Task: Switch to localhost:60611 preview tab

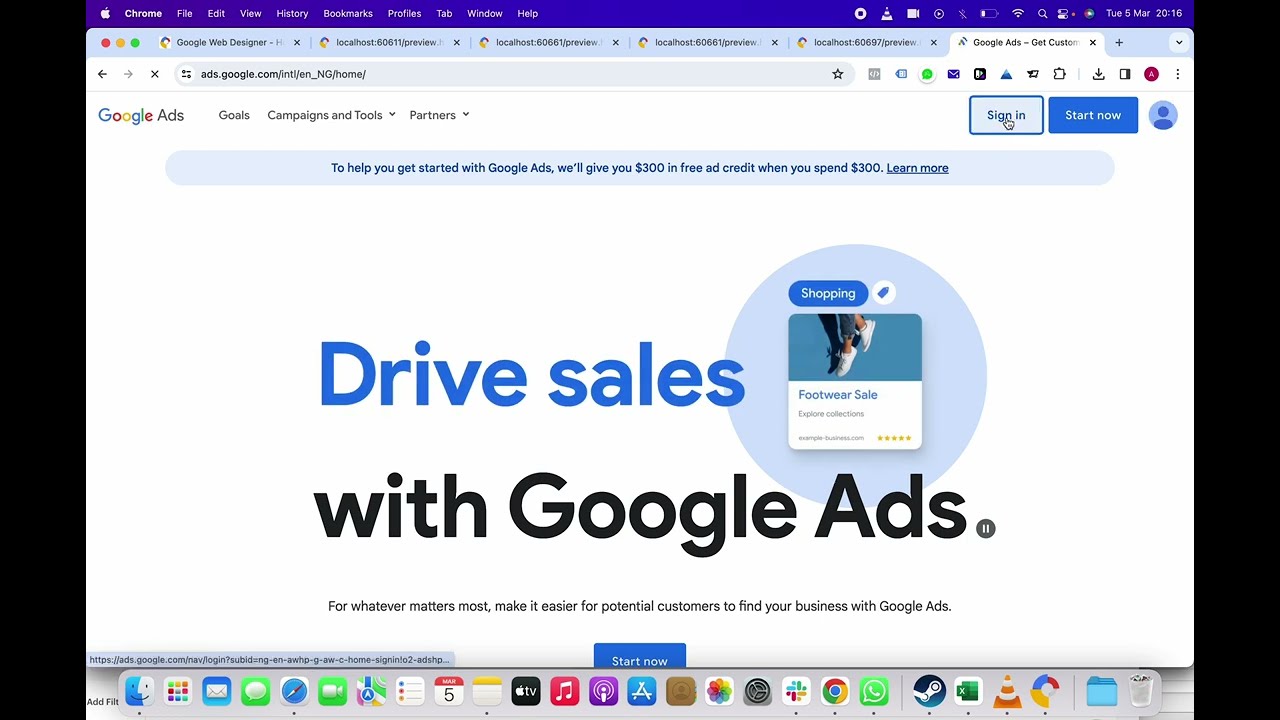Action: 389,42
